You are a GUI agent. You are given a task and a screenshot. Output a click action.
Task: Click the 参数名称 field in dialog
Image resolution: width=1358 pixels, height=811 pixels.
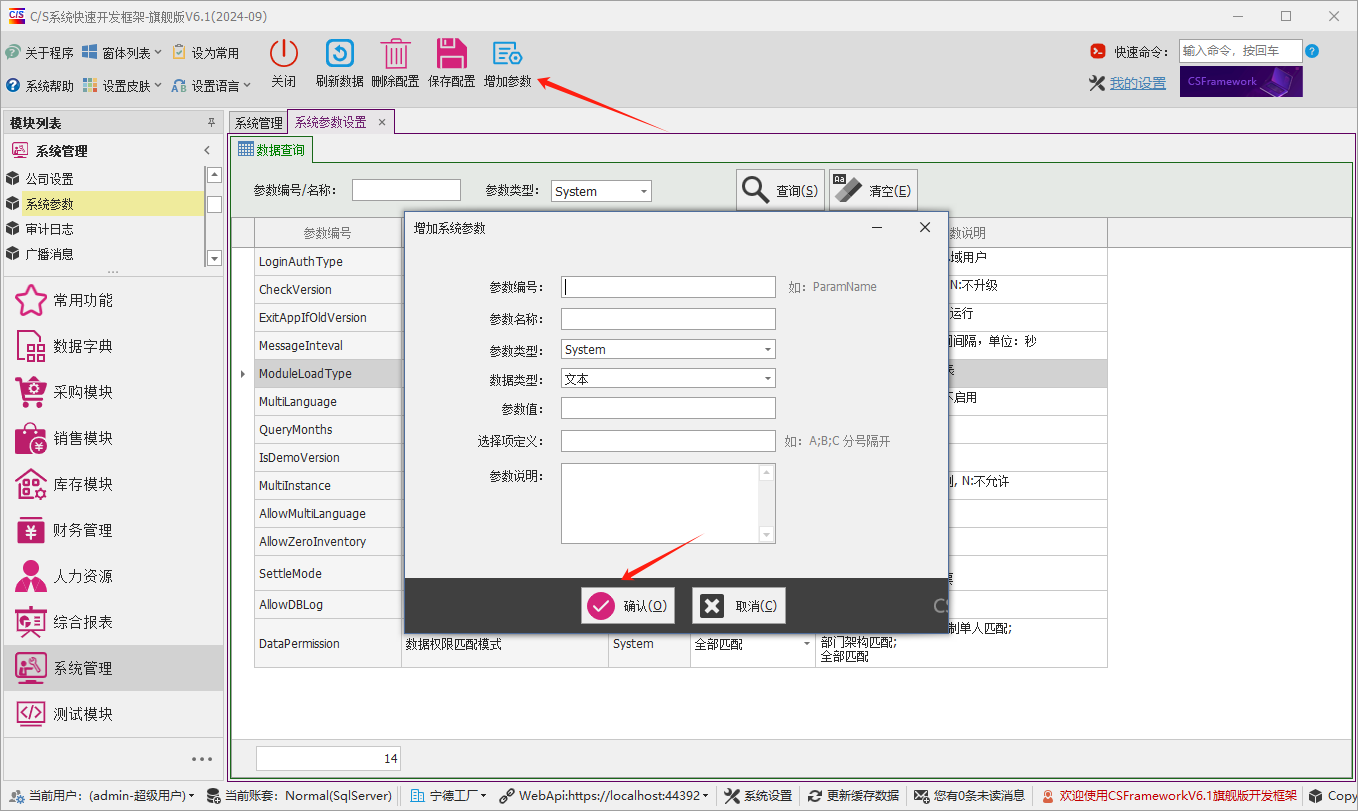(668, 319)
